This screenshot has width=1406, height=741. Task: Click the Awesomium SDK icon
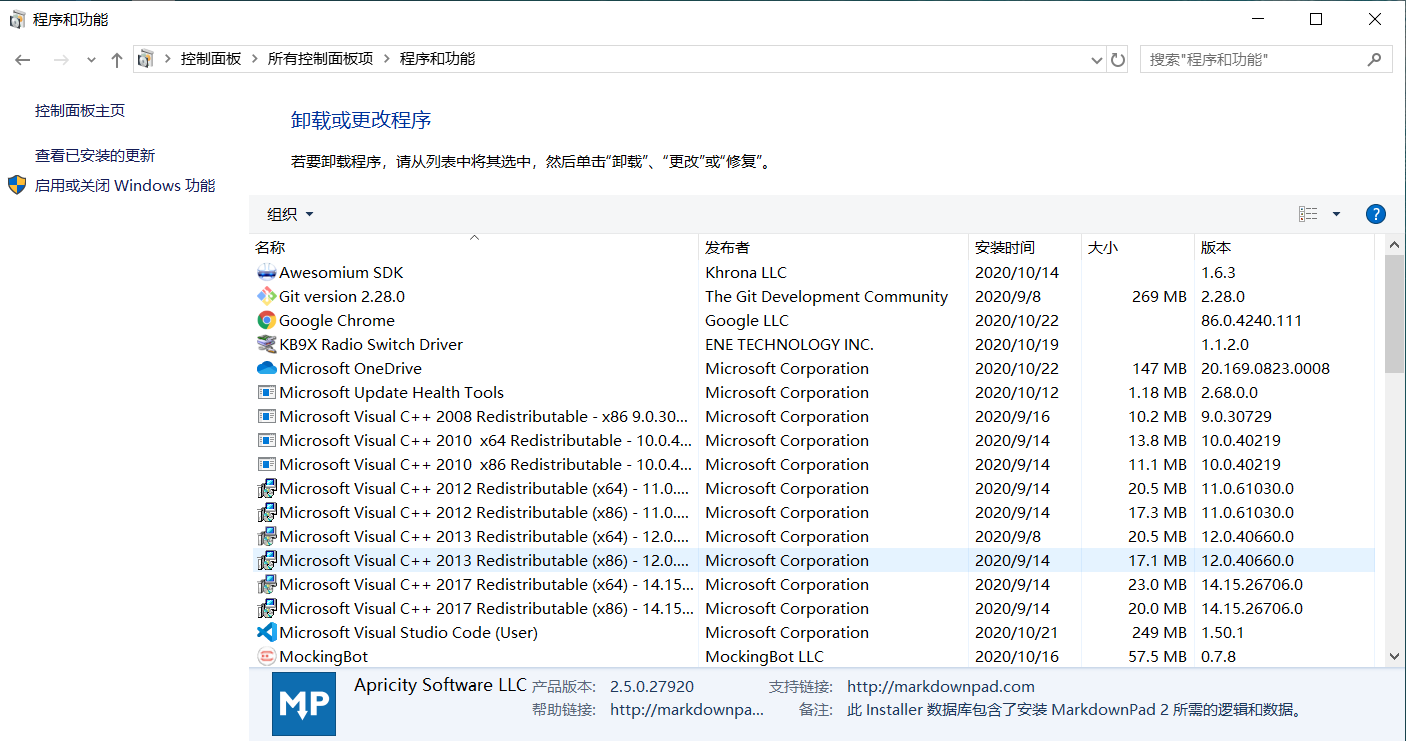pyautogui.click(x=266, y=272)
